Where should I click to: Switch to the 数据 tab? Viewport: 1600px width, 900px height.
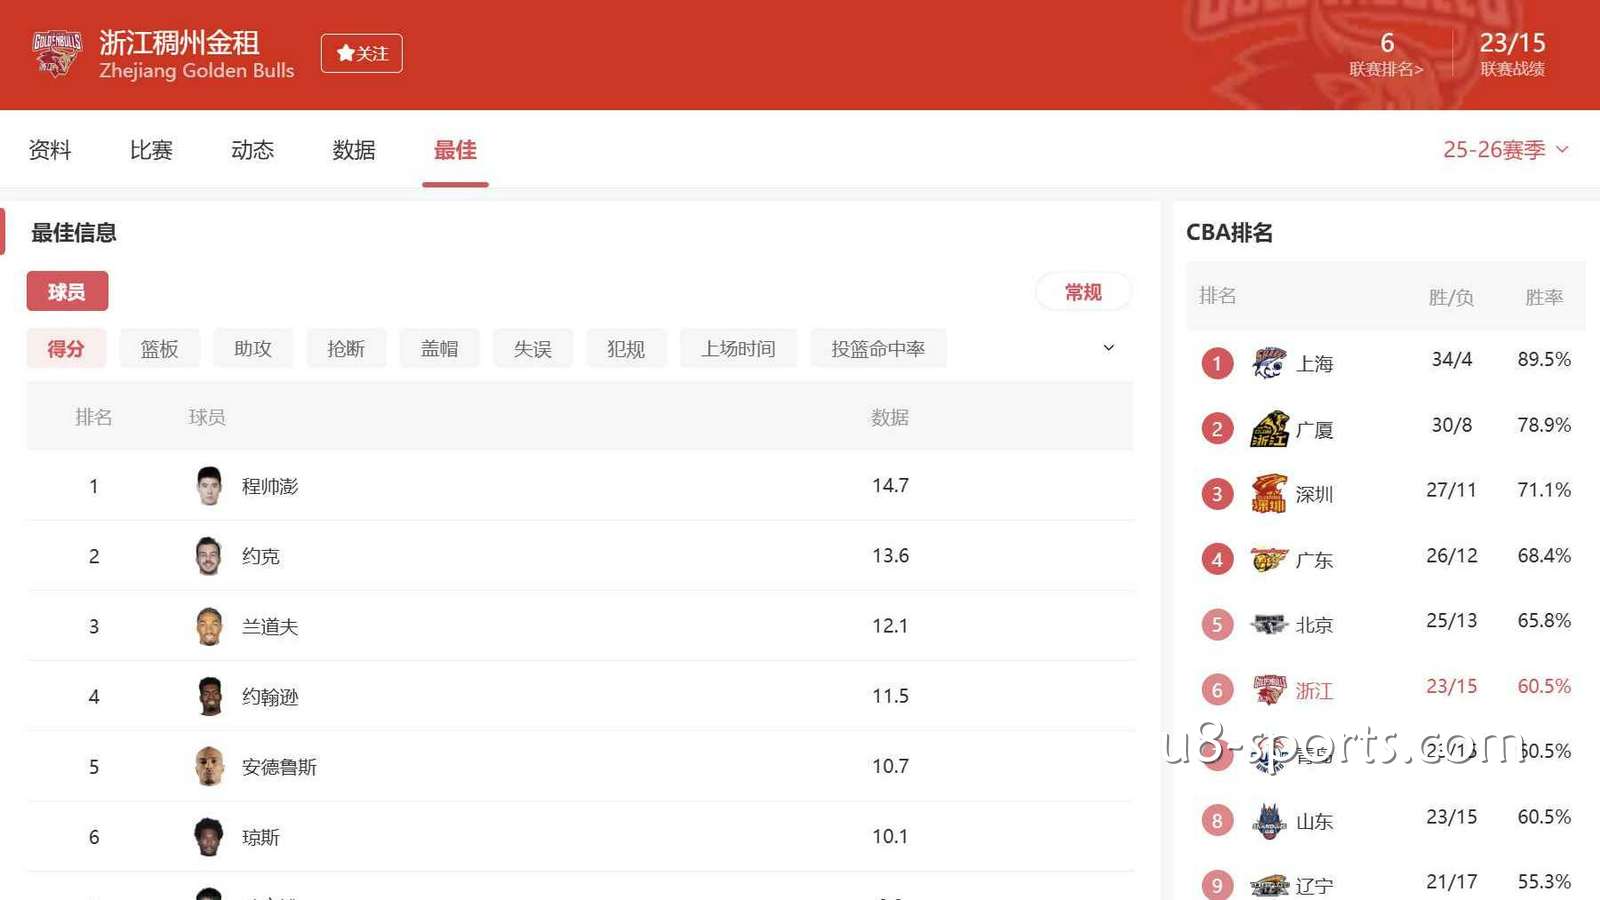point(354,150)
